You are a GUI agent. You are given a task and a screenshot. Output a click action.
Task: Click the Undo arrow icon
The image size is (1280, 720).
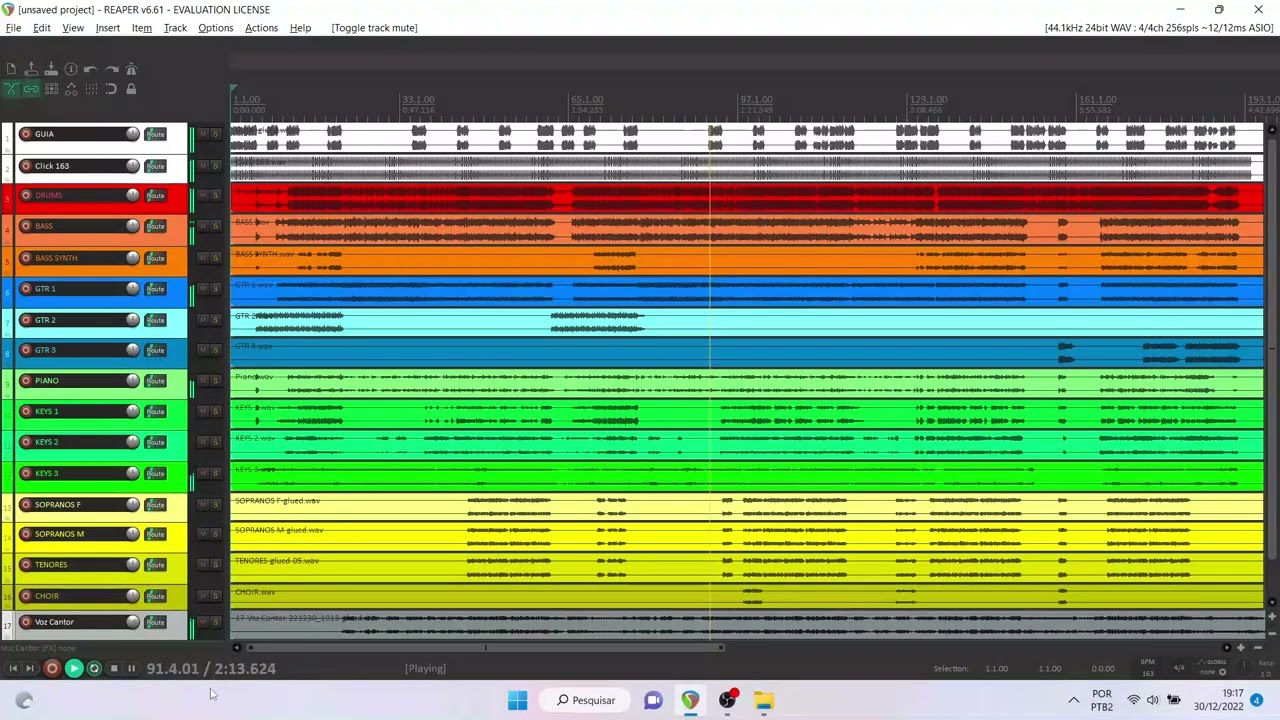[x=91, y=69]
